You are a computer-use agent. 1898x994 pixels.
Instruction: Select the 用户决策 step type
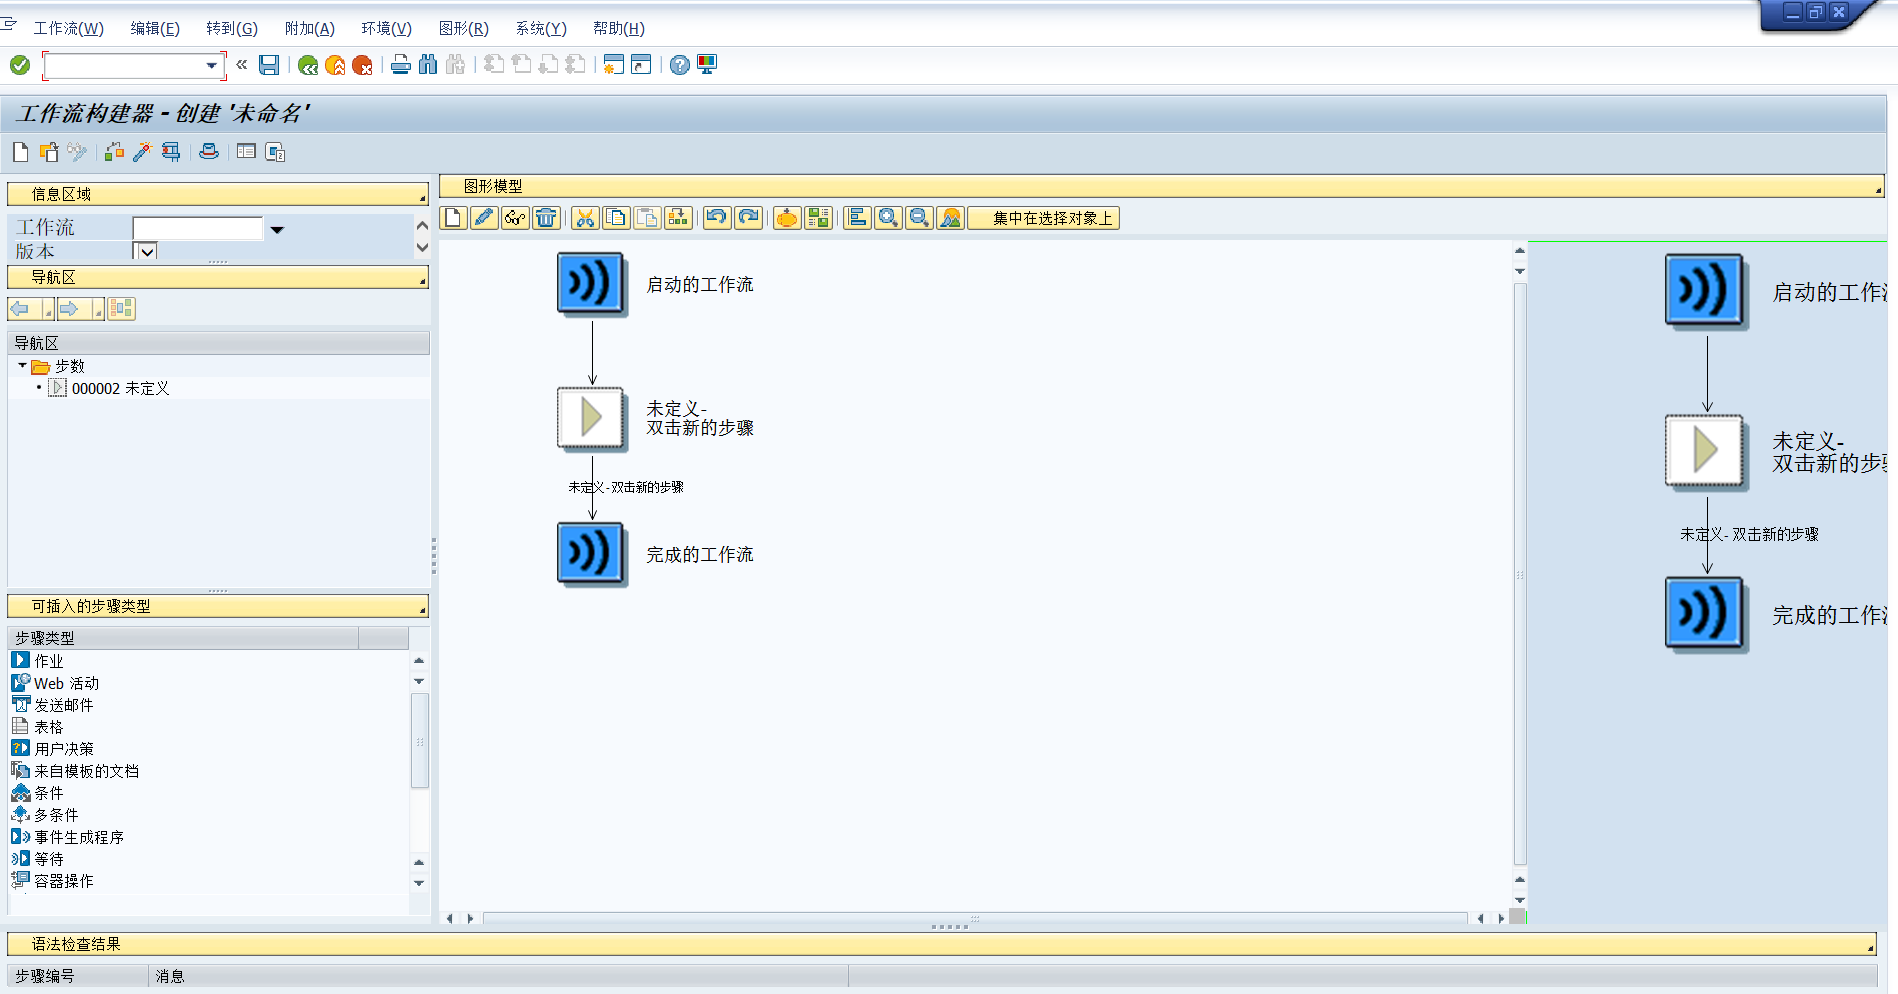coord(64,749)
